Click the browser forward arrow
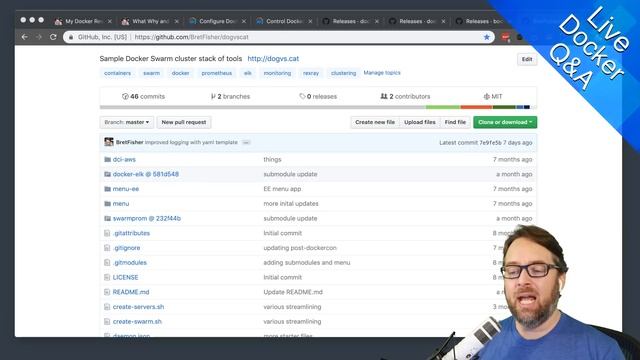This screenshot has height=360, width=640. [39, 37]
